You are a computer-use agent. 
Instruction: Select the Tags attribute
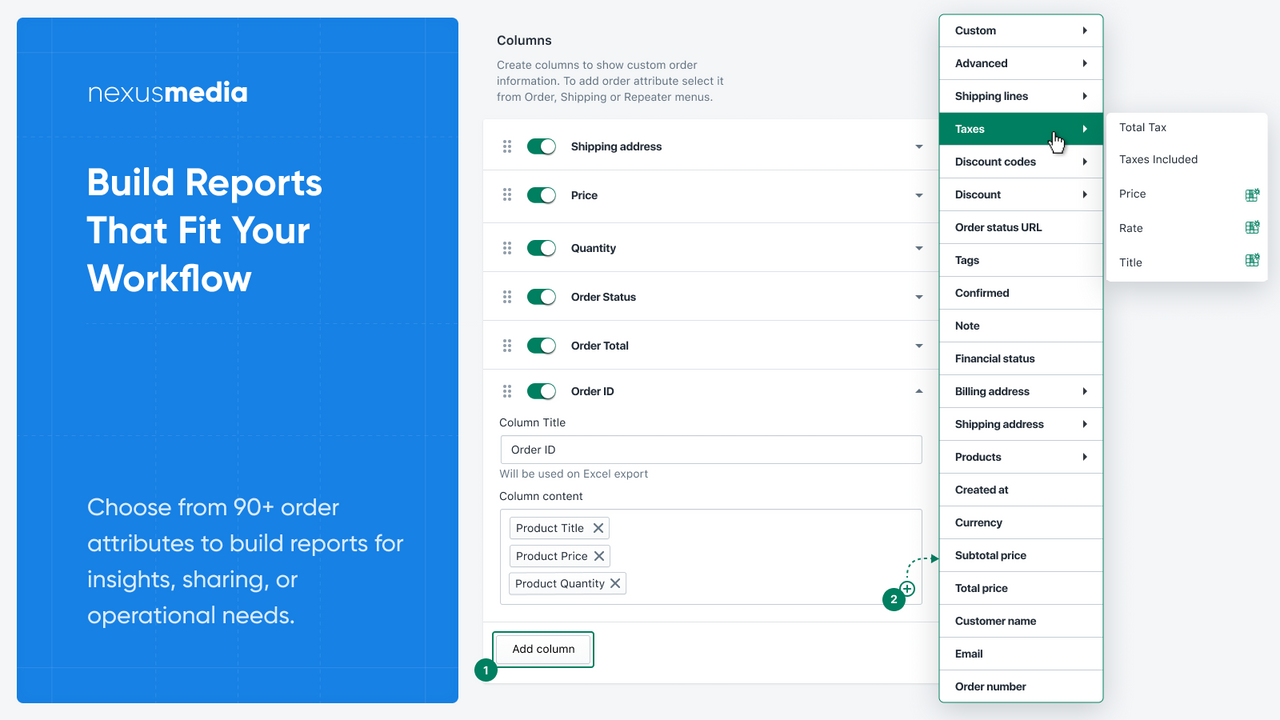coord(1021,260)
